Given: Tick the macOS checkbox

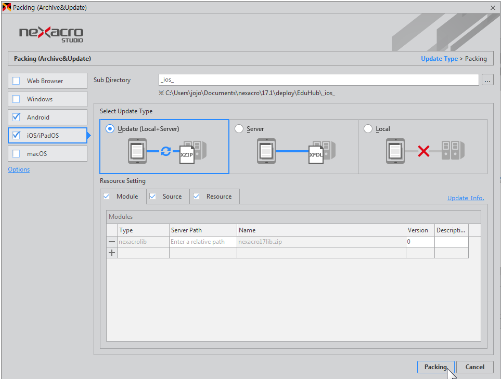Looking at the screenshot, I should click(x=16, y=154).
